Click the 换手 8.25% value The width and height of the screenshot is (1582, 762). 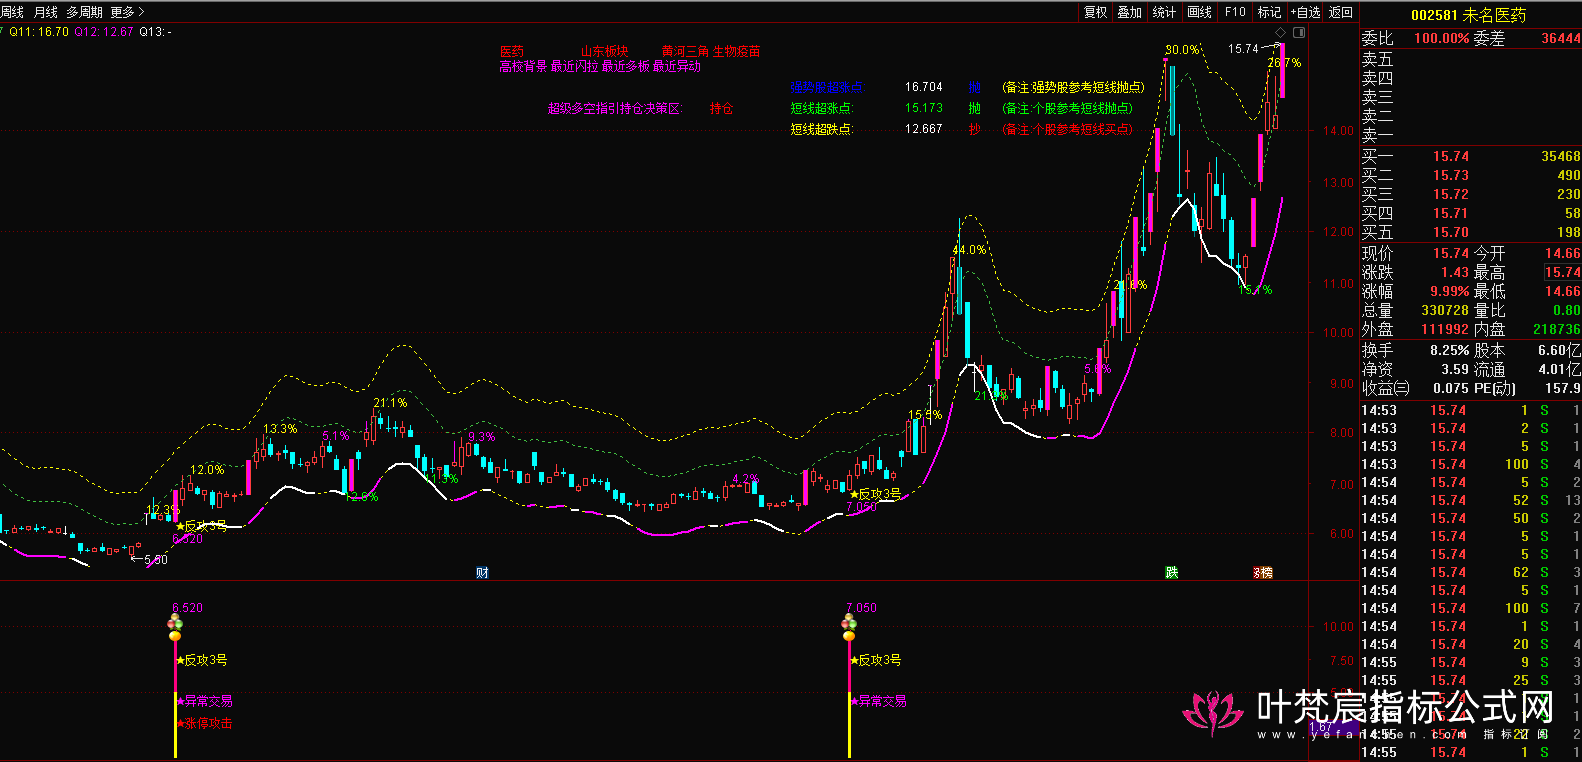tap(1449, 350)
